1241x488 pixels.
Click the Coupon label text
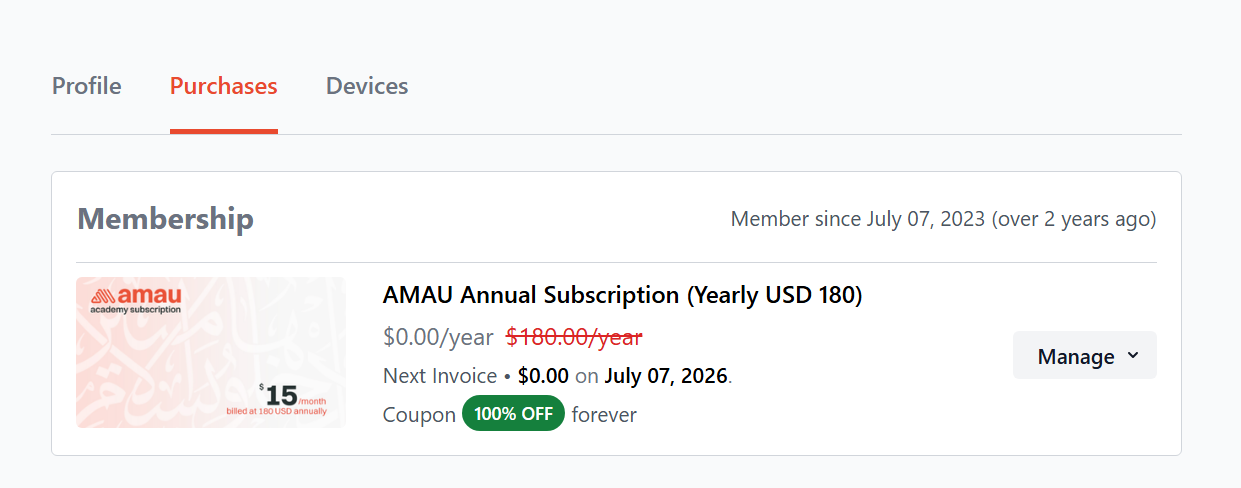click(419, 414)
